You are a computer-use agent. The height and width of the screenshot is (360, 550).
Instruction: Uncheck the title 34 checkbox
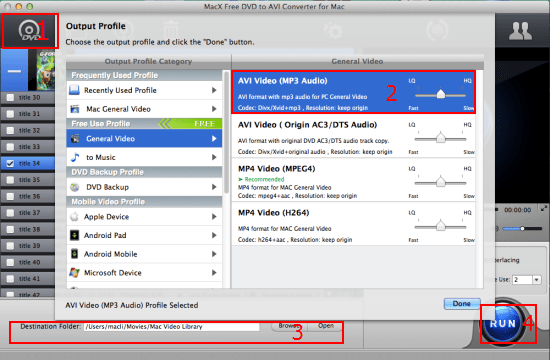pyautogui.click(x=10, y=163)
